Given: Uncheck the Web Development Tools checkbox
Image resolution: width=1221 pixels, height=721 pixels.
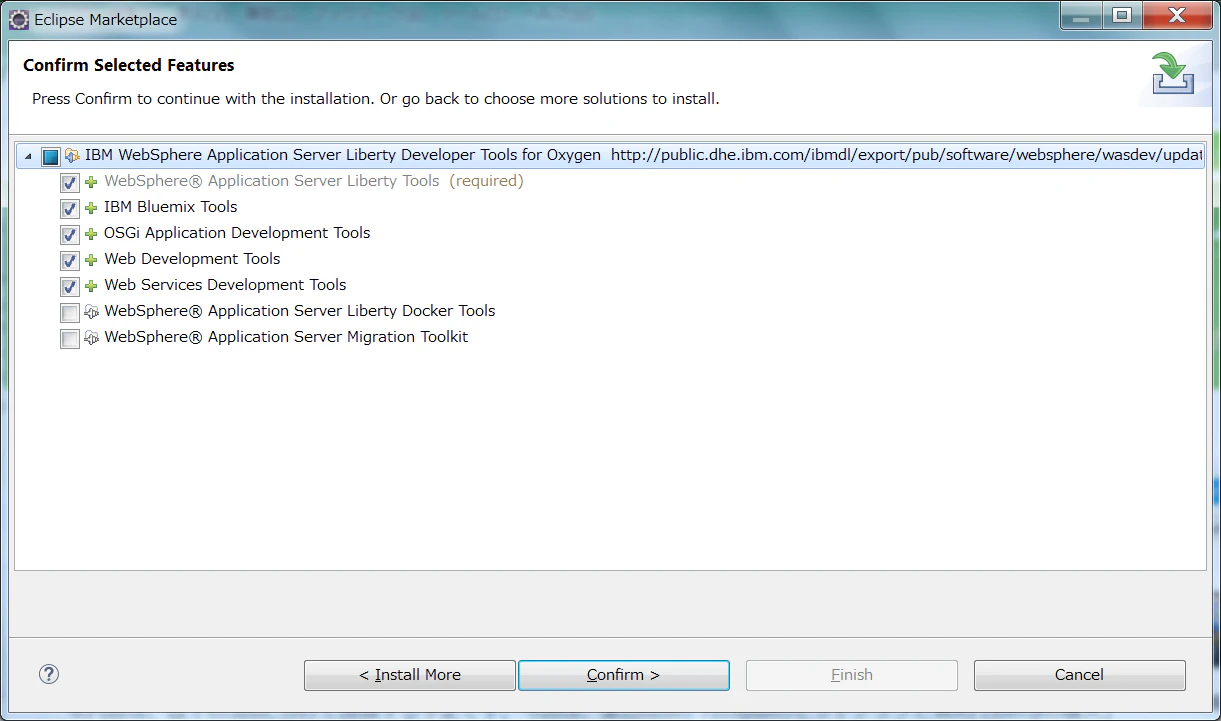Looking at the screenshot, I should [70, 261].
